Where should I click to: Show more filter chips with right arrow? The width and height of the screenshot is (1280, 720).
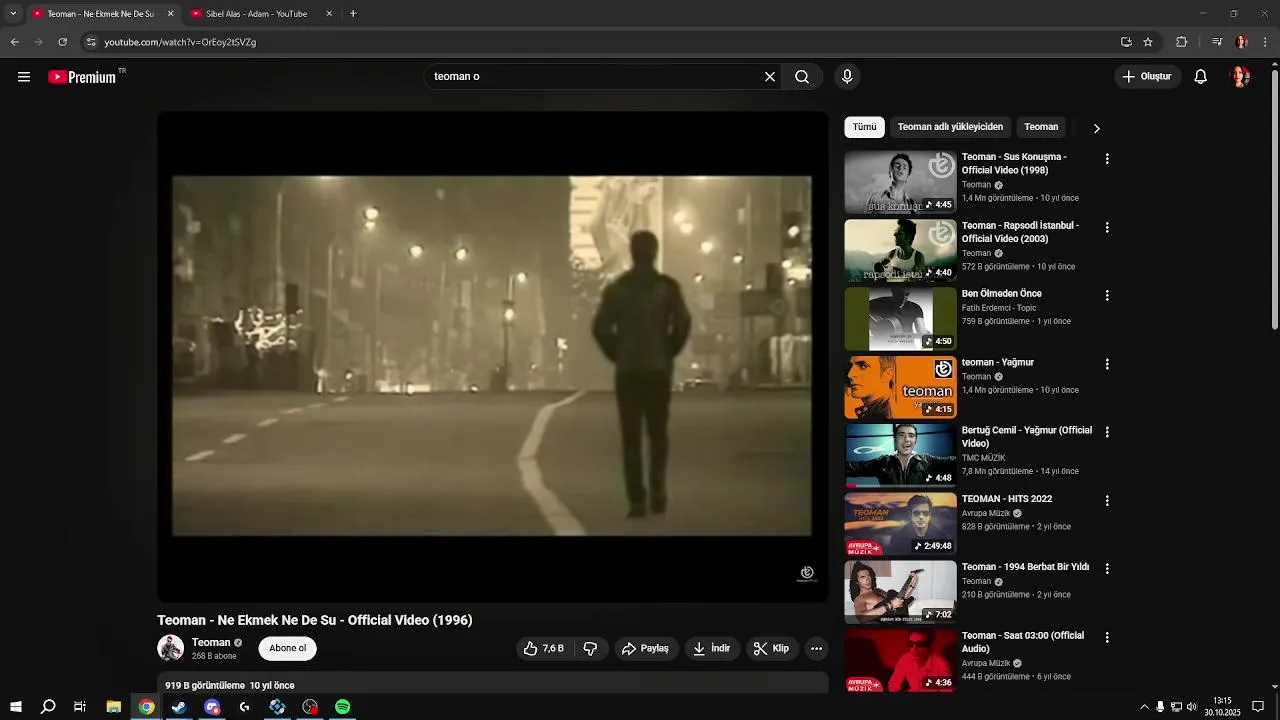pos(1096,128)
